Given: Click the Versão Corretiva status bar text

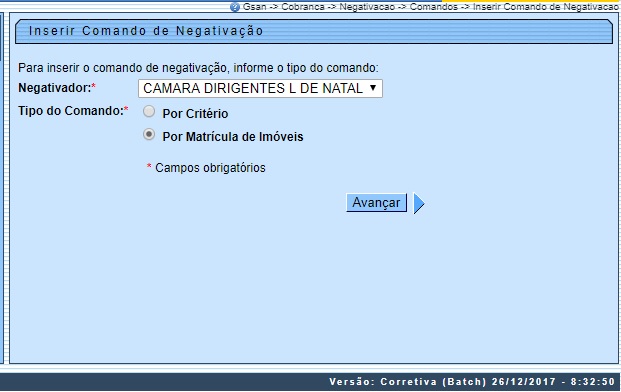Looking at the screenshot, I should pos(472,382).
